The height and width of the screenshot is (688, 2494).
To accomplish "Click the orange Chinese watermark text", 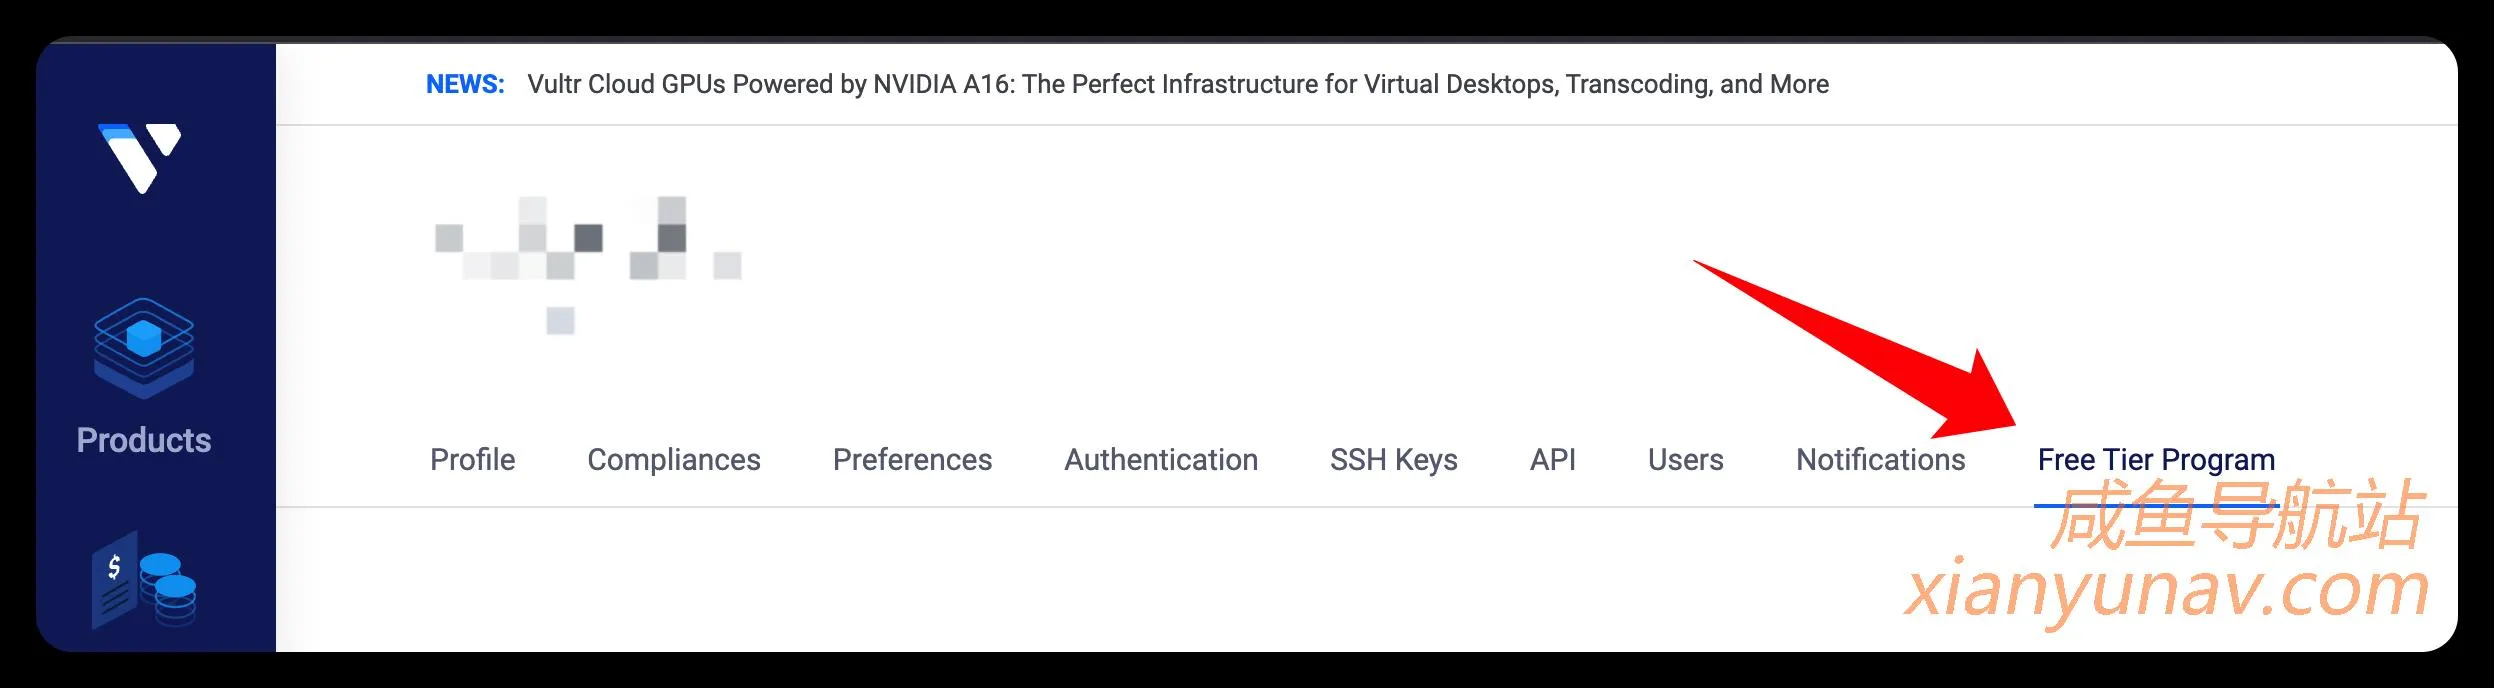I will coord(2236,516).
